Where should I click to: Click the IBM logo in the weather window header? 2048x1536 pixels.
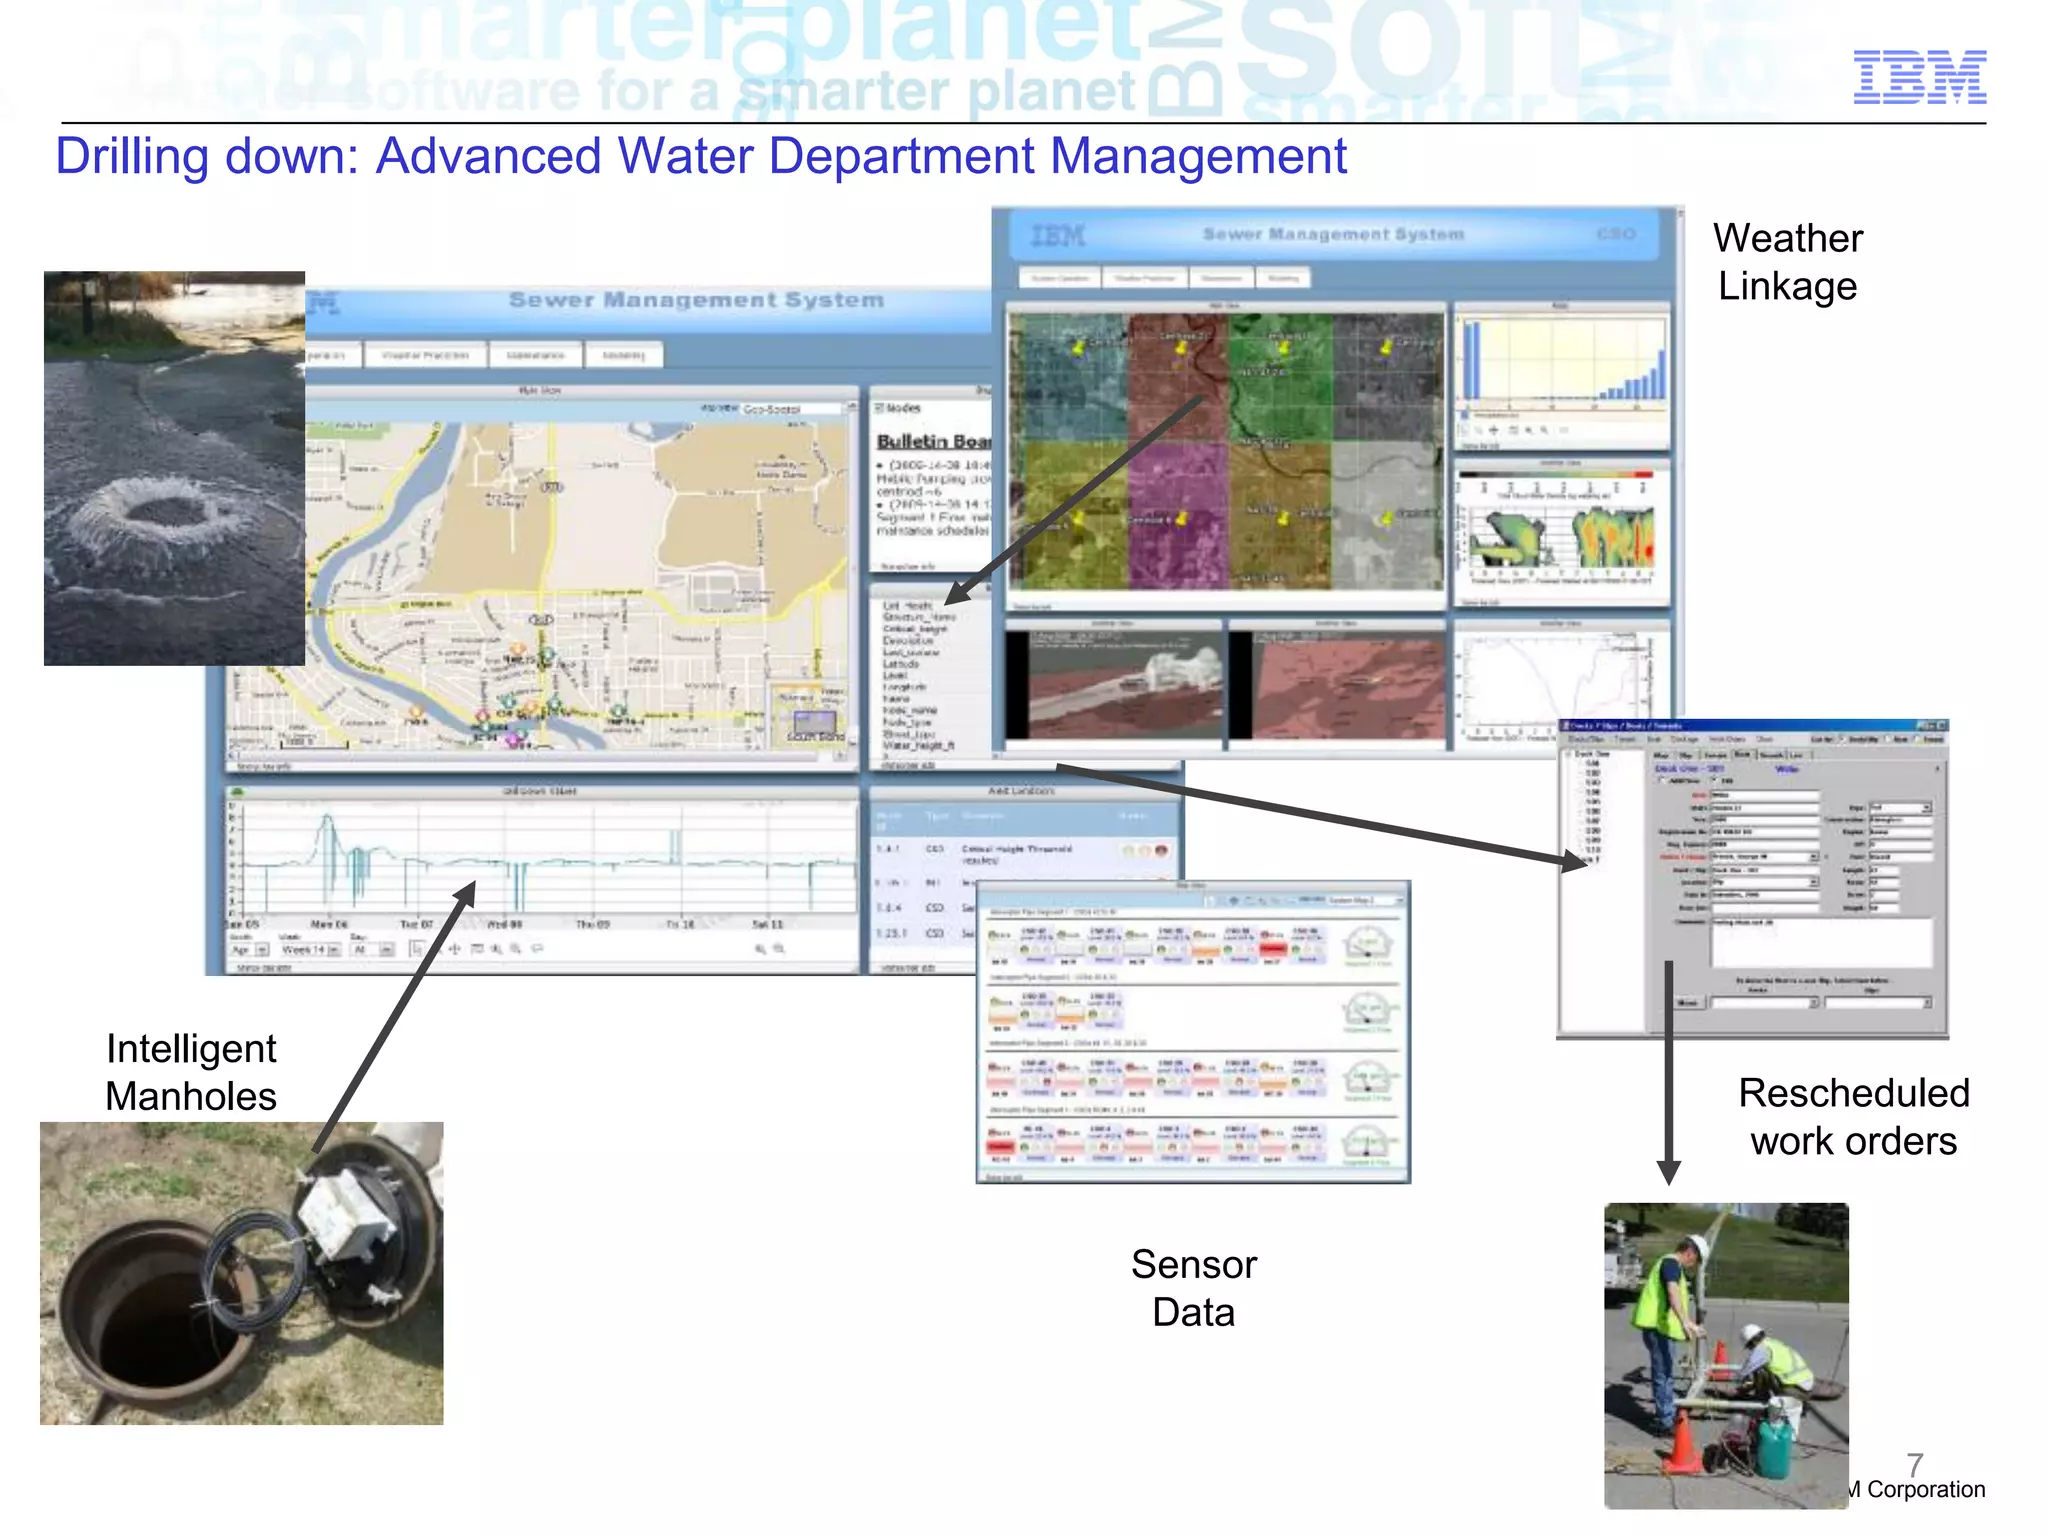tap(1058, 236)
